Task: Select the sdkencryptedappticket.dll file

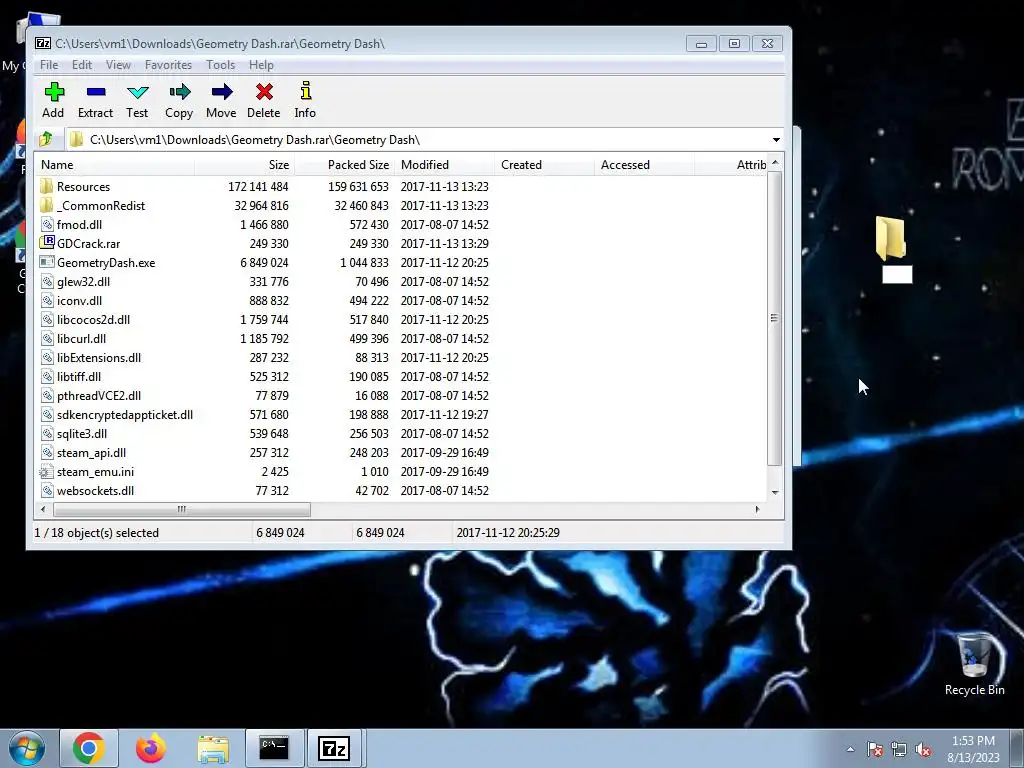Action: pos(125,414)
